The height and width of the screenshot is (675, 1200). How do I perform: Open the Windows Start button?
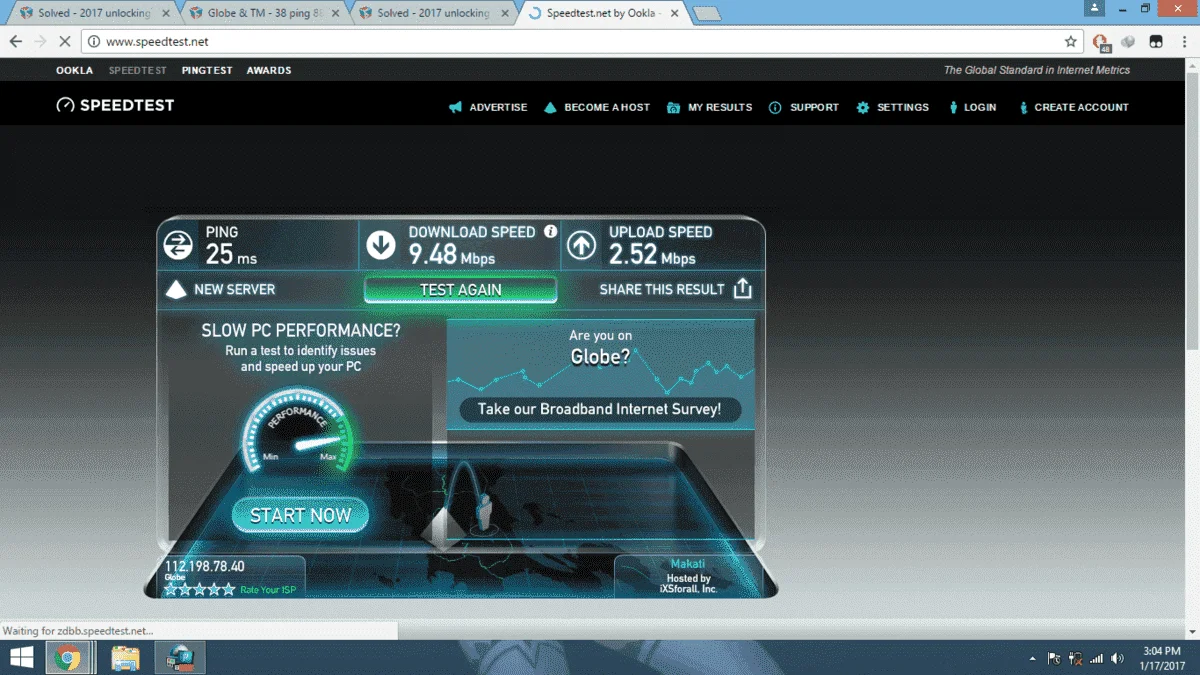tap(21, 658)
